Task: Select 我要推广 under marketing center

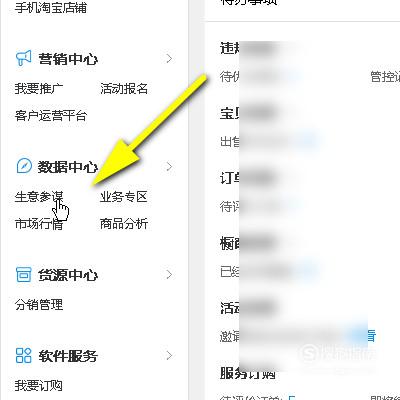Action: click(x=39, y=89)
